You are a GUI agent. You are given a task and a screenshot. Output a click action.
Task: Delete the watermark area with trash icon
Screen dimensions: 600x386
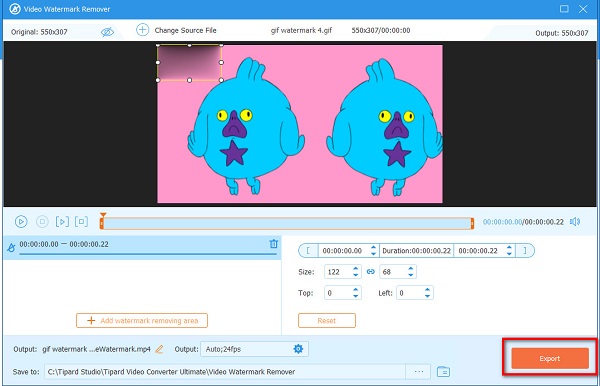coord(274,244)
